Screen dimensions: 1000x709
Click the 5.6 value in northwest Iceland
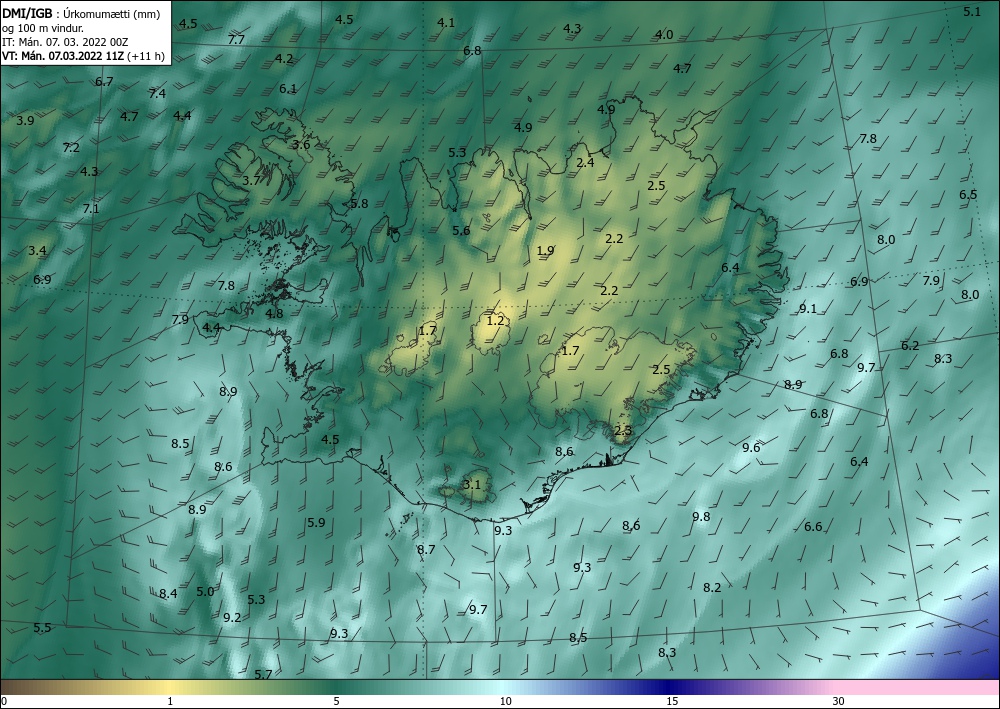coord(461,231)
